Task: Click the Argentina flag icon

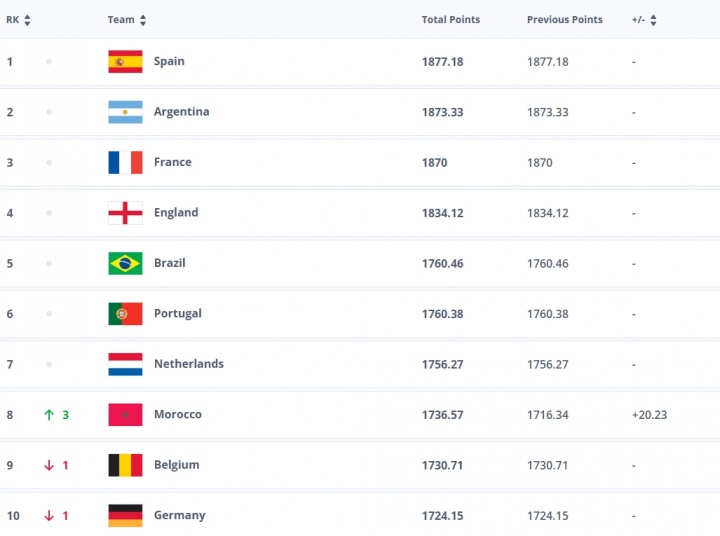Action: pyautogui.click(x=125, y=112)
